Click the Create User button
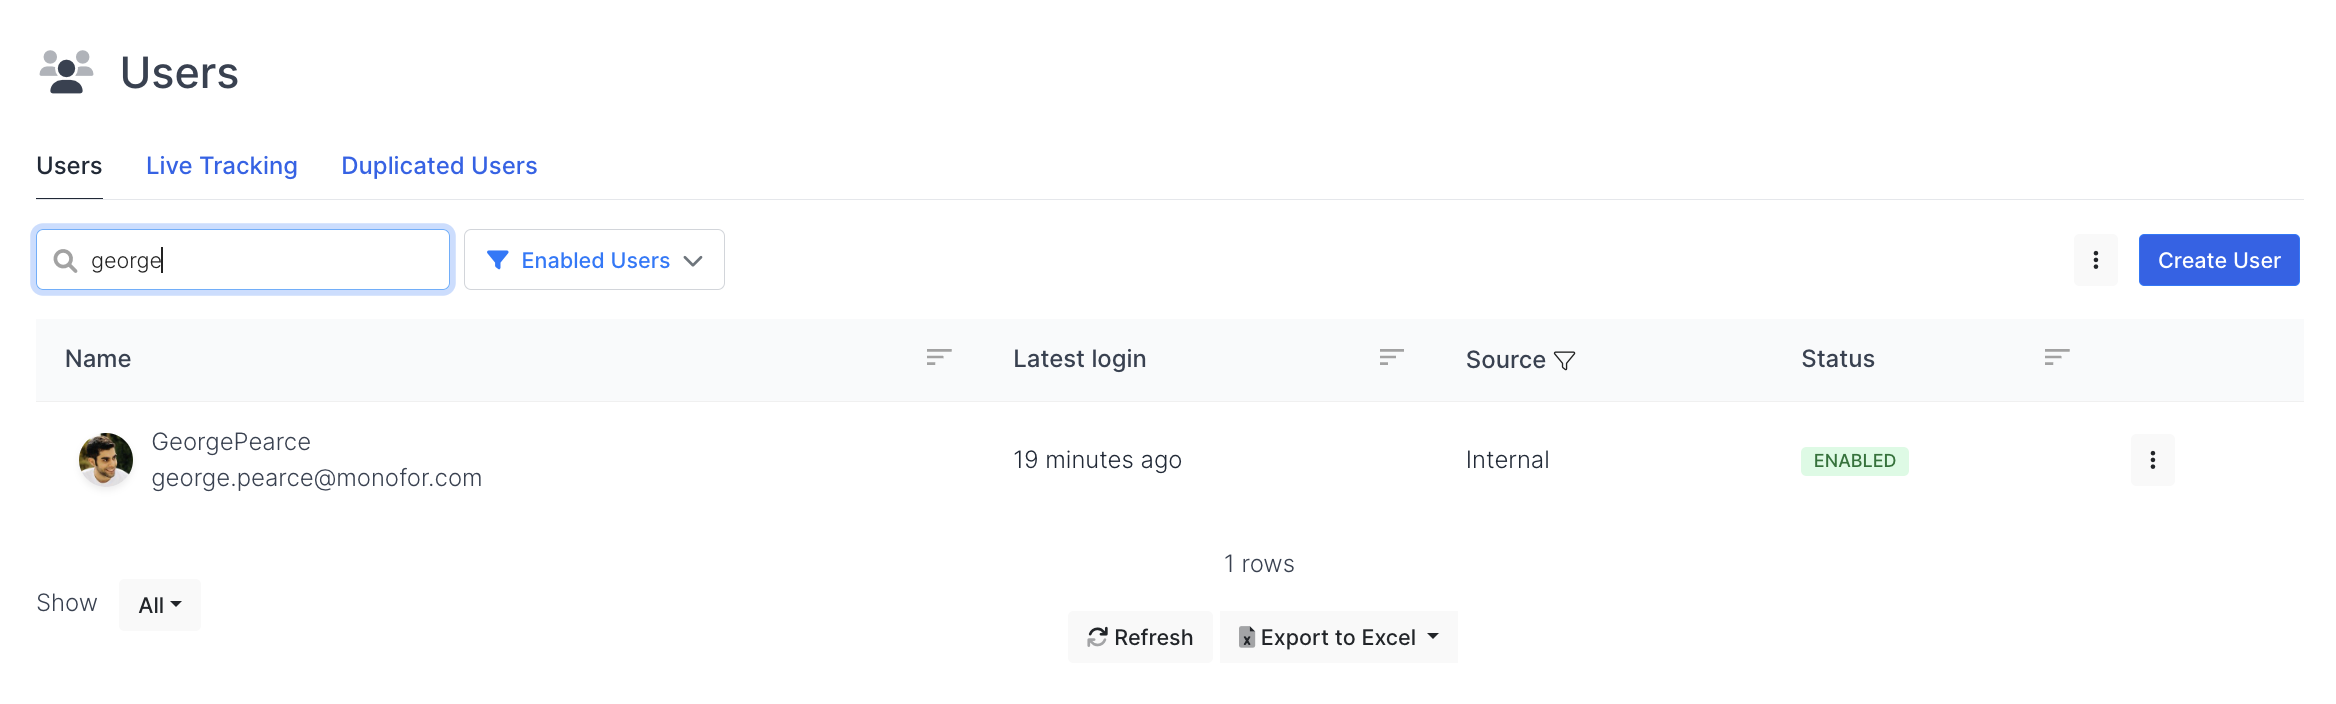 pyautogui.click(x=2218, y=260)
